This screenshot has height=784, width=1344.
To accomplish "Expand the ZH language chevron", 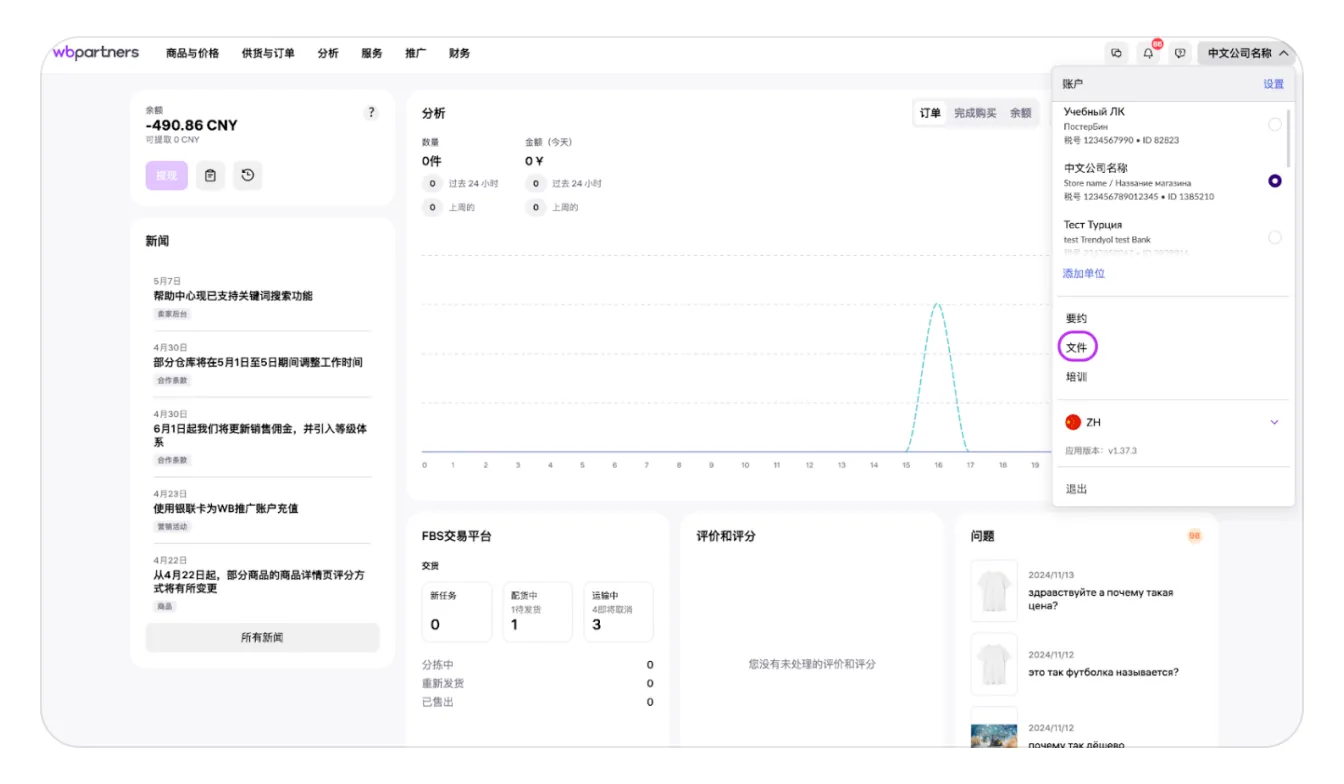I will click(1274, 423).
